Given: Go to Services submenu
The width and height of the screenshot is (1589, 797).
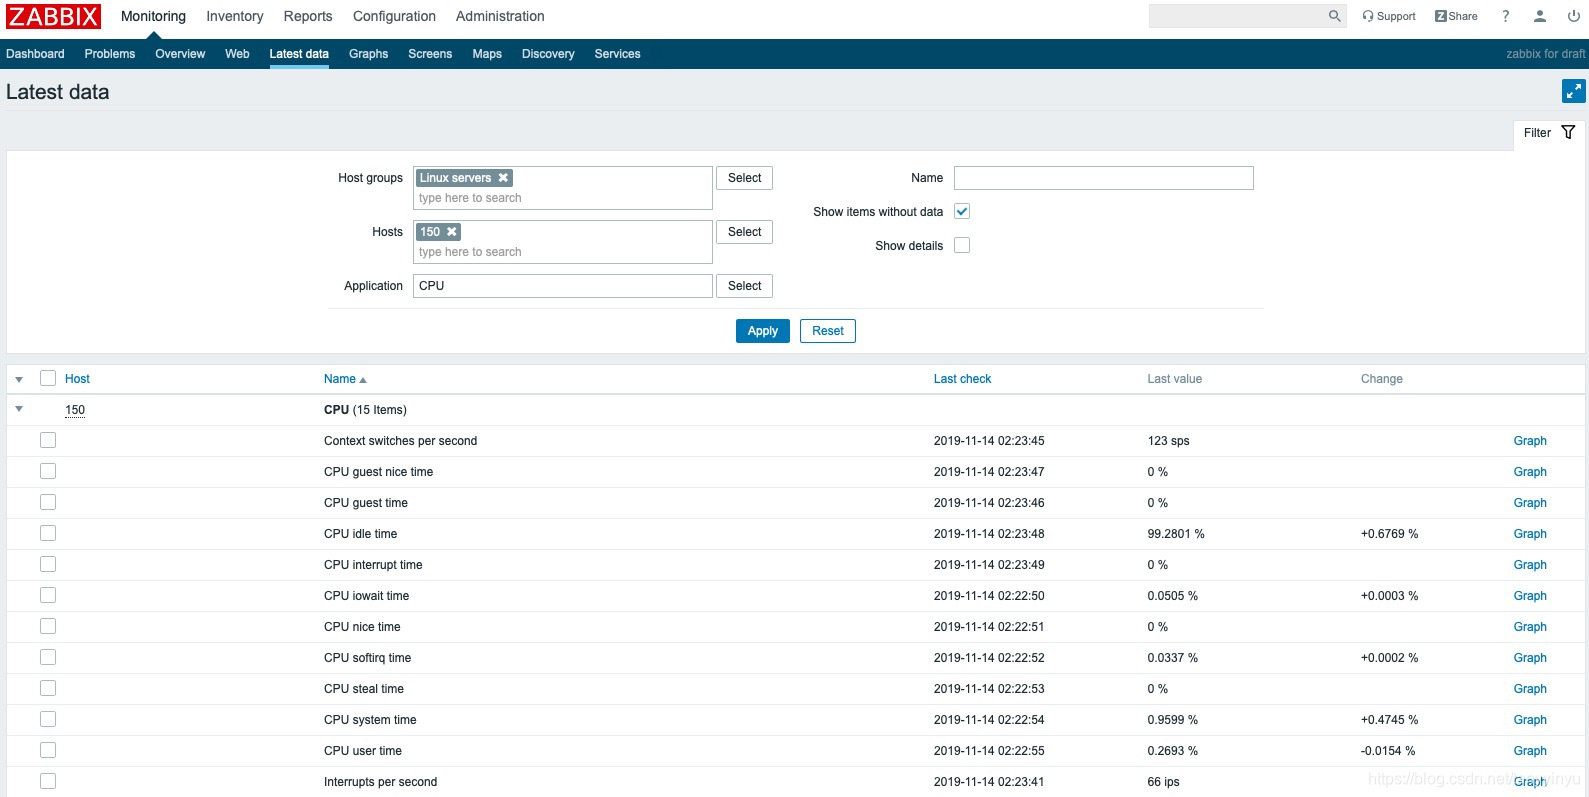Looking at the screenshot, I should [617, 54].
